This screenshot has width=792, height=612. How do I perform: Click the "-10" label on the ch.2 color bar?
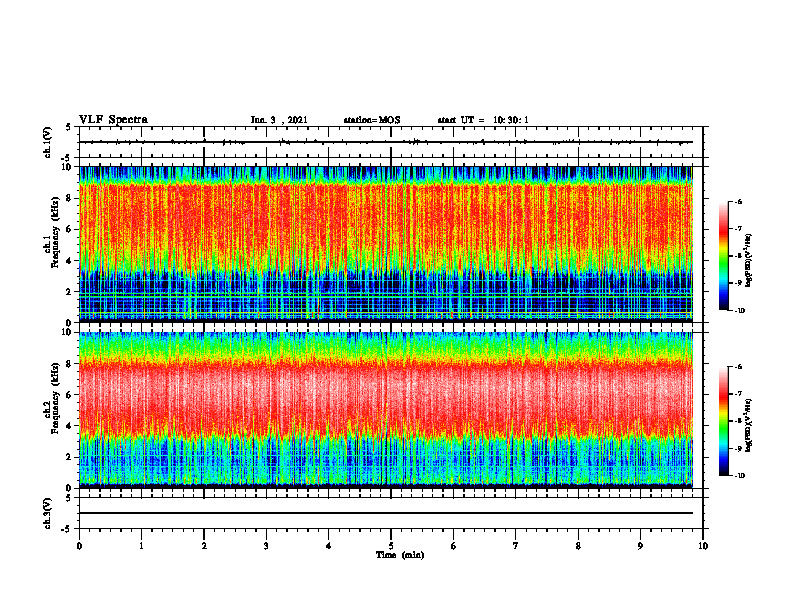[x=740, y=476]
